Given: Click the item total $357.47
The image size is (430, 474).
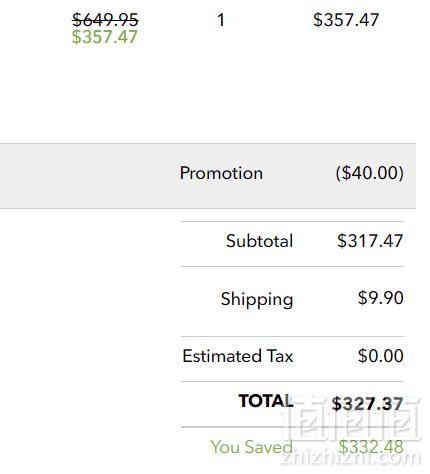Looking at the screenshot, I should pyautogui.click(x=346, y=20).
